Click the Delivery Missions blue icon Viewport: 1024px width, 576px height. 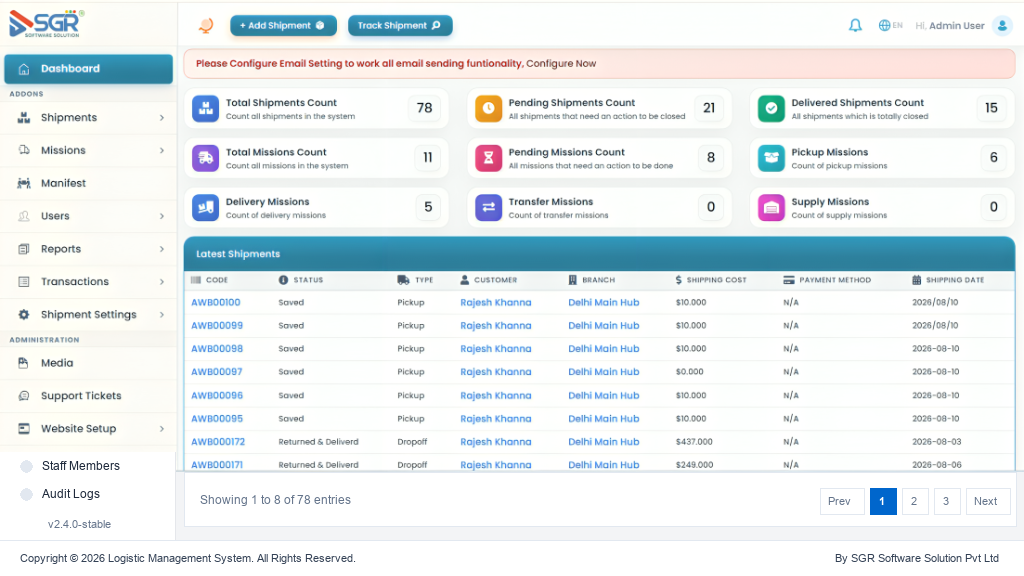tap(206, 208)
